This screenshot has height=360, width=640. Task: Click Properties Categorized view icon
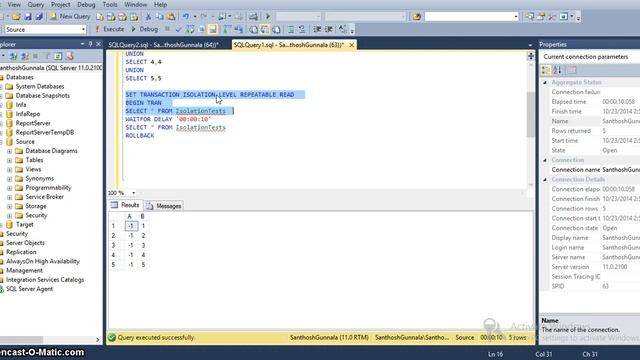pyautogui.click(x=546, y=70)
